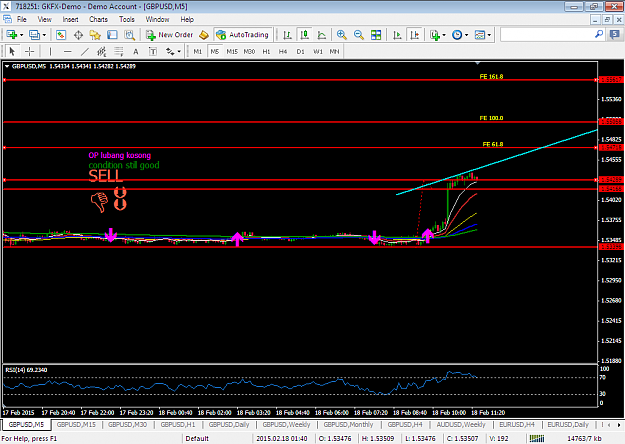625x444 pixels.
Task: Switch chart to candlesticks
Action: [x=305, y=35]
